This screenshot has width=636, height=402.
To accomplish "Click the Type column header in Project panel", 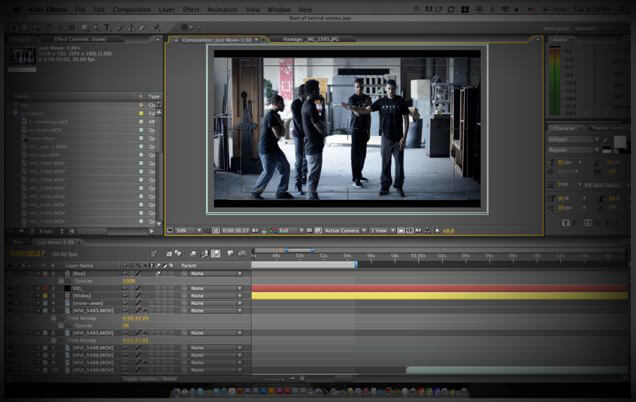I will pyautogui.click(x=154, y=96).
